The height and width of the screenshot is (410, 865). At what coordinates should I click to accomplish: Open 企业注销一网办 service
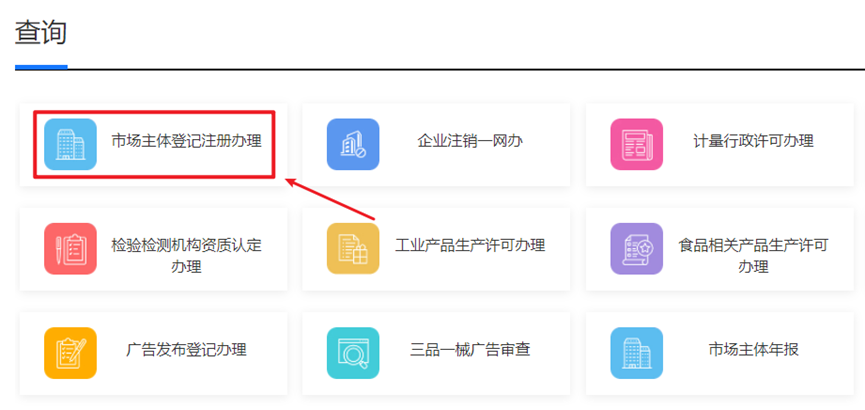[x=470, y=141]
